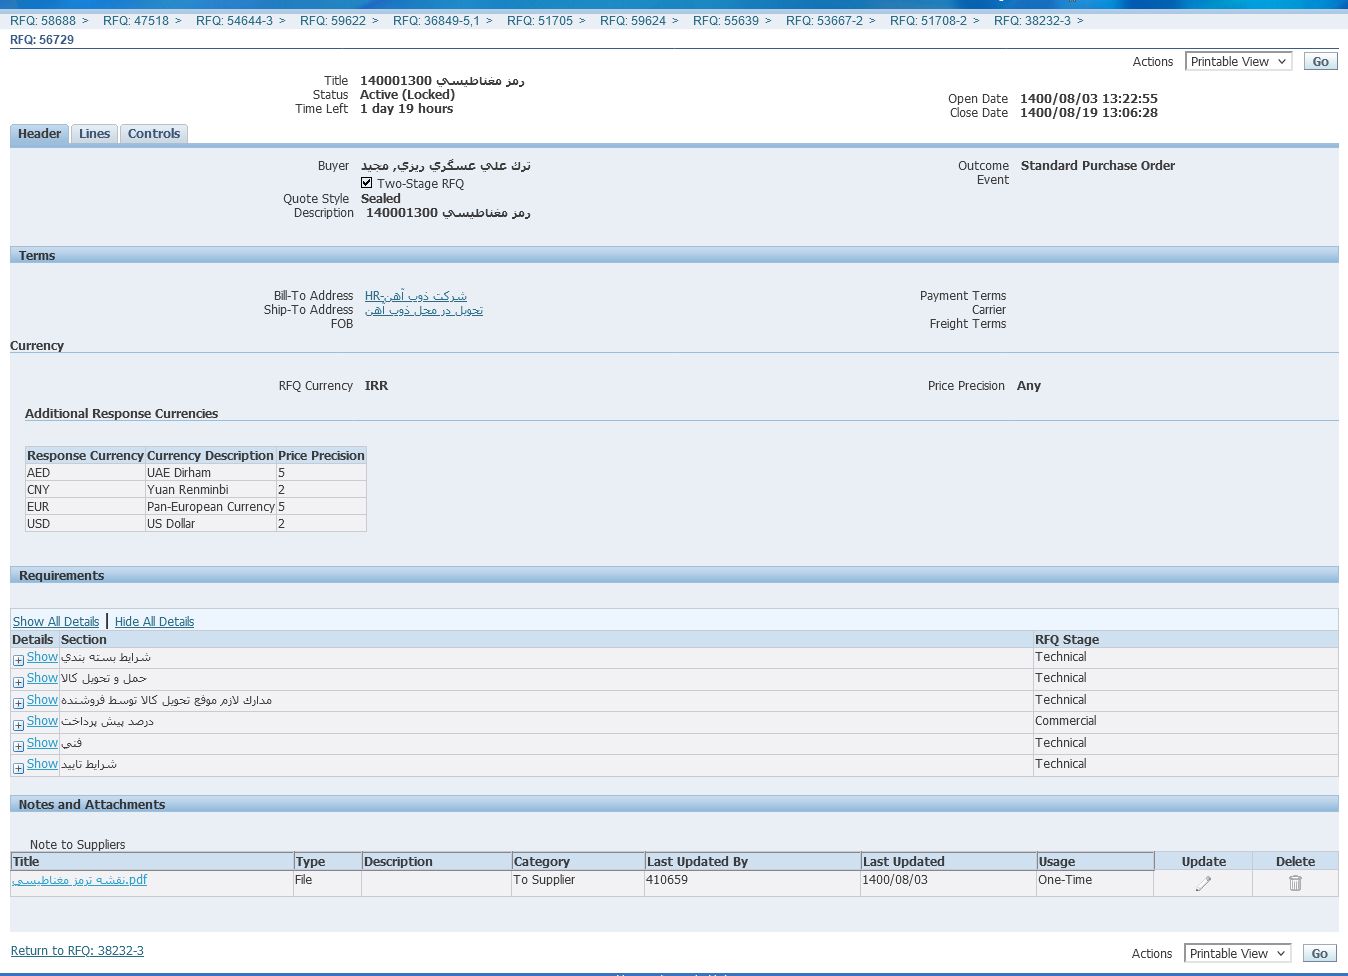Show All Details in Requirements
Image resolution: width=1348 pixels, height=976 pixels.
click(x=56, y=622)
